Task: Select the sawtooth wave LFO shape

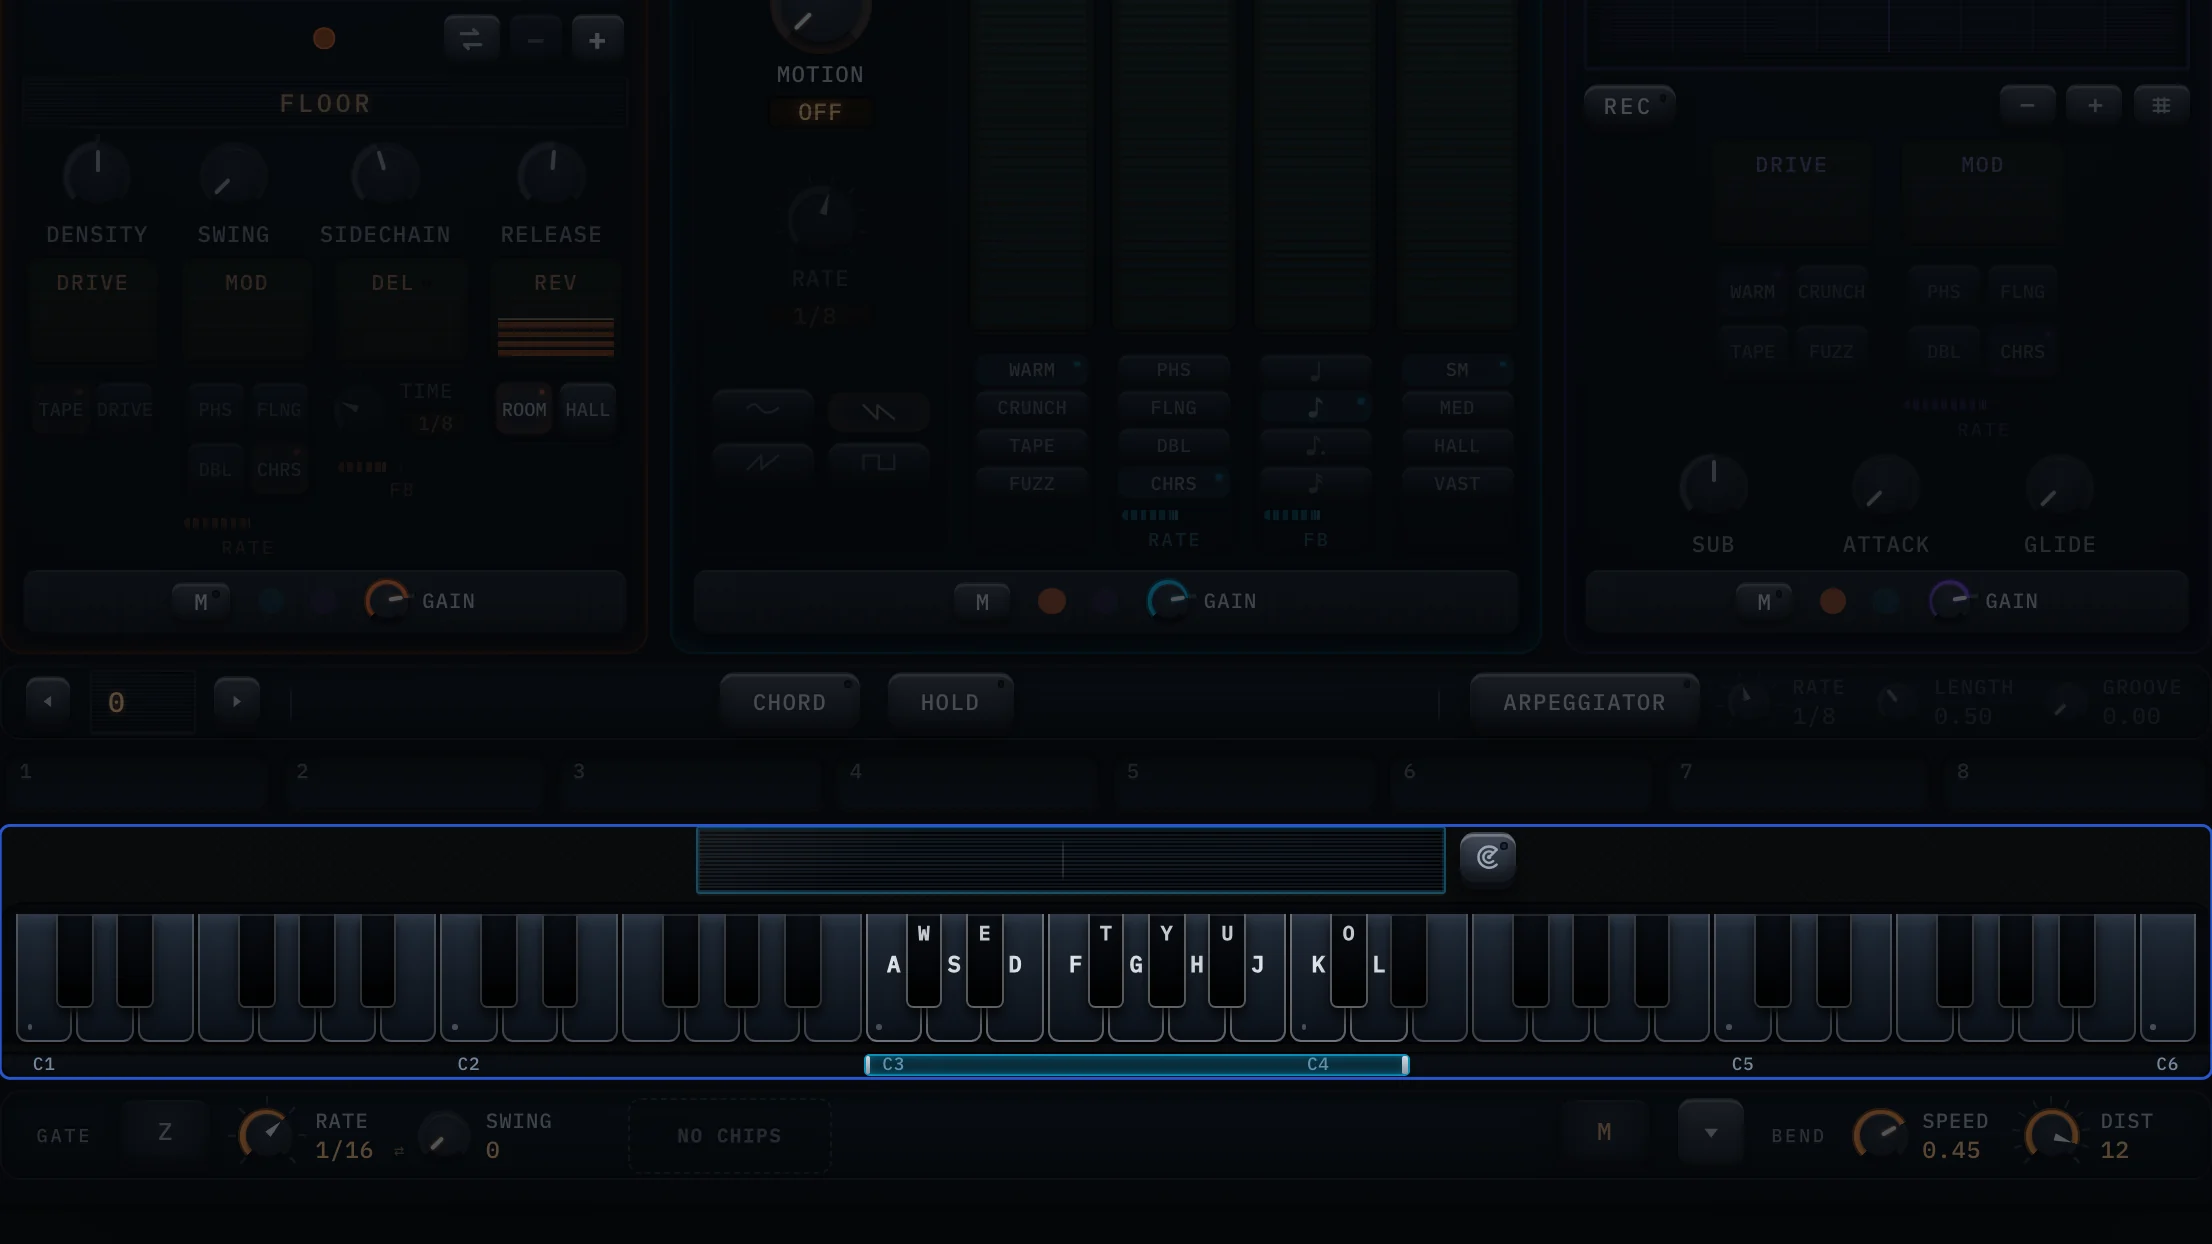Action: coord(878,410)
